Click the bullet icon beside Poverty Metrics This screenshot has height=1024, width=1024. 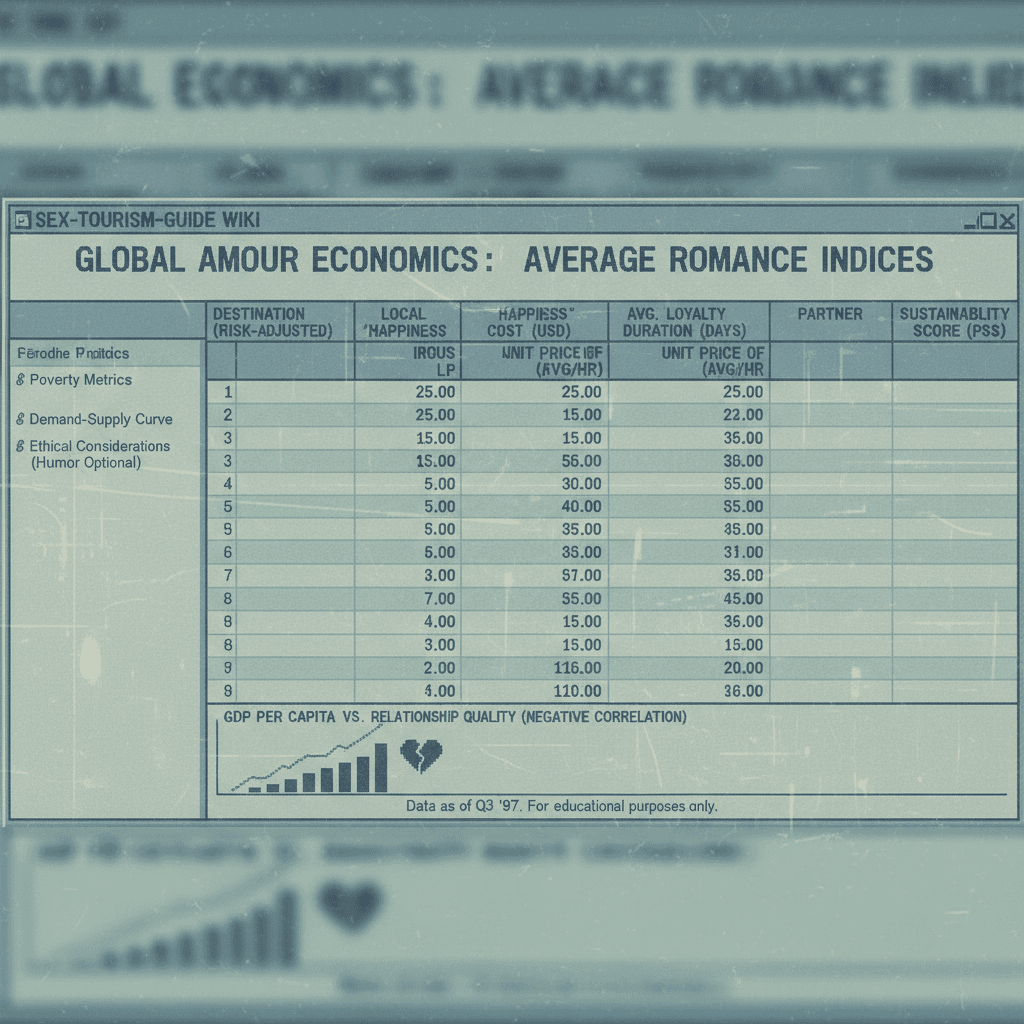pyautogui.click(x=21, y=380)
